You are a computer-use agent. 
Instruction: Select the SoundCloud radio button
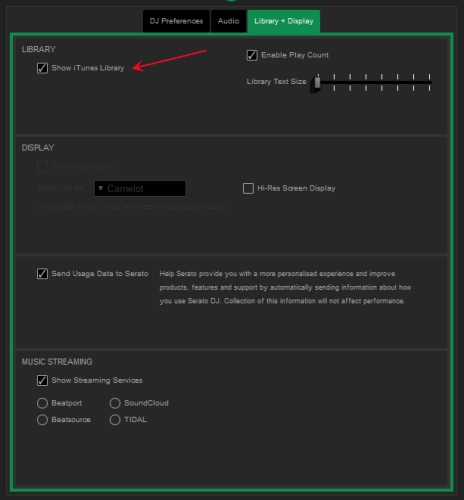115,403
